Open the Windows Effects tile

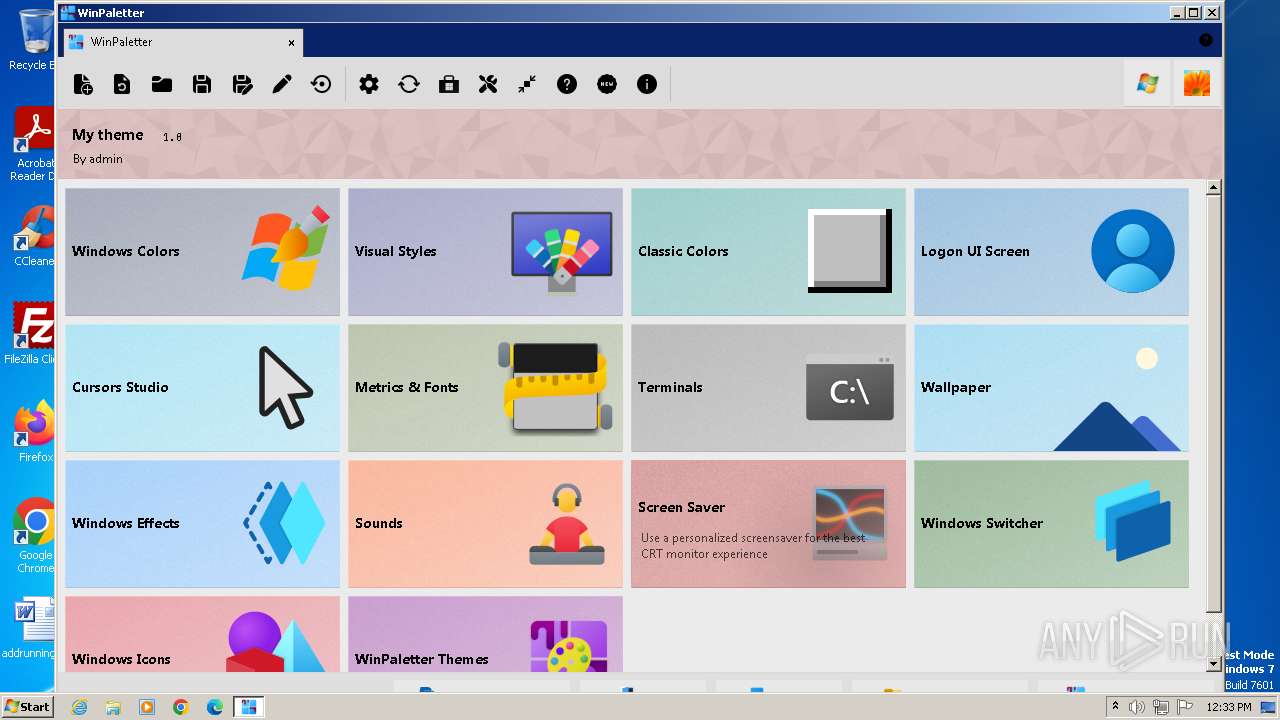point(203,524)
